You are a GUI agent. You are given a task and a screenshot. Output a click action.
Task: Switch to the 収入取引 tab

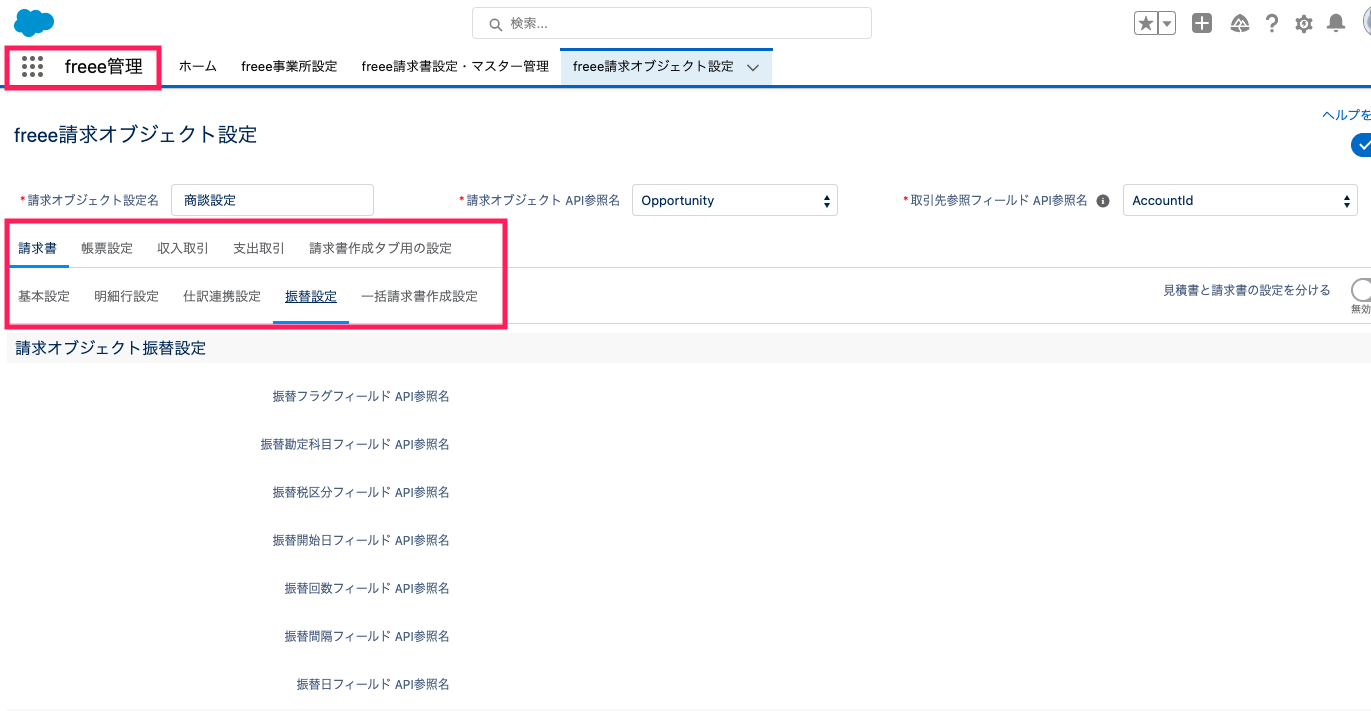tap(183, 248)
